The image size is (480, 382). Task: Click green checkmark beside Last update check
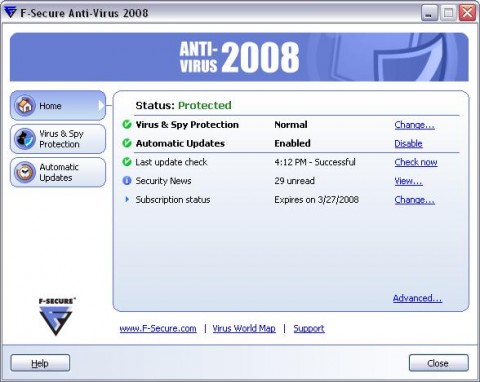(x=127, y=162)
